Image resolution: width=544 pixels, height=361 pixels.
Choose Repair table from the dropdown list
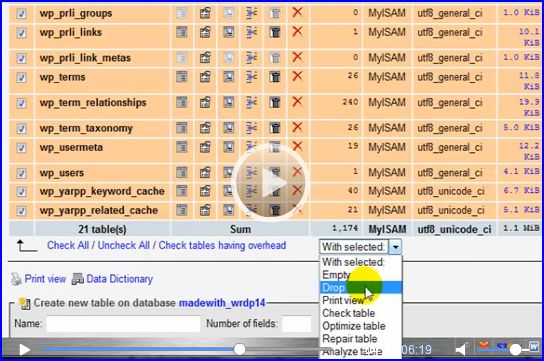(360, 338)
